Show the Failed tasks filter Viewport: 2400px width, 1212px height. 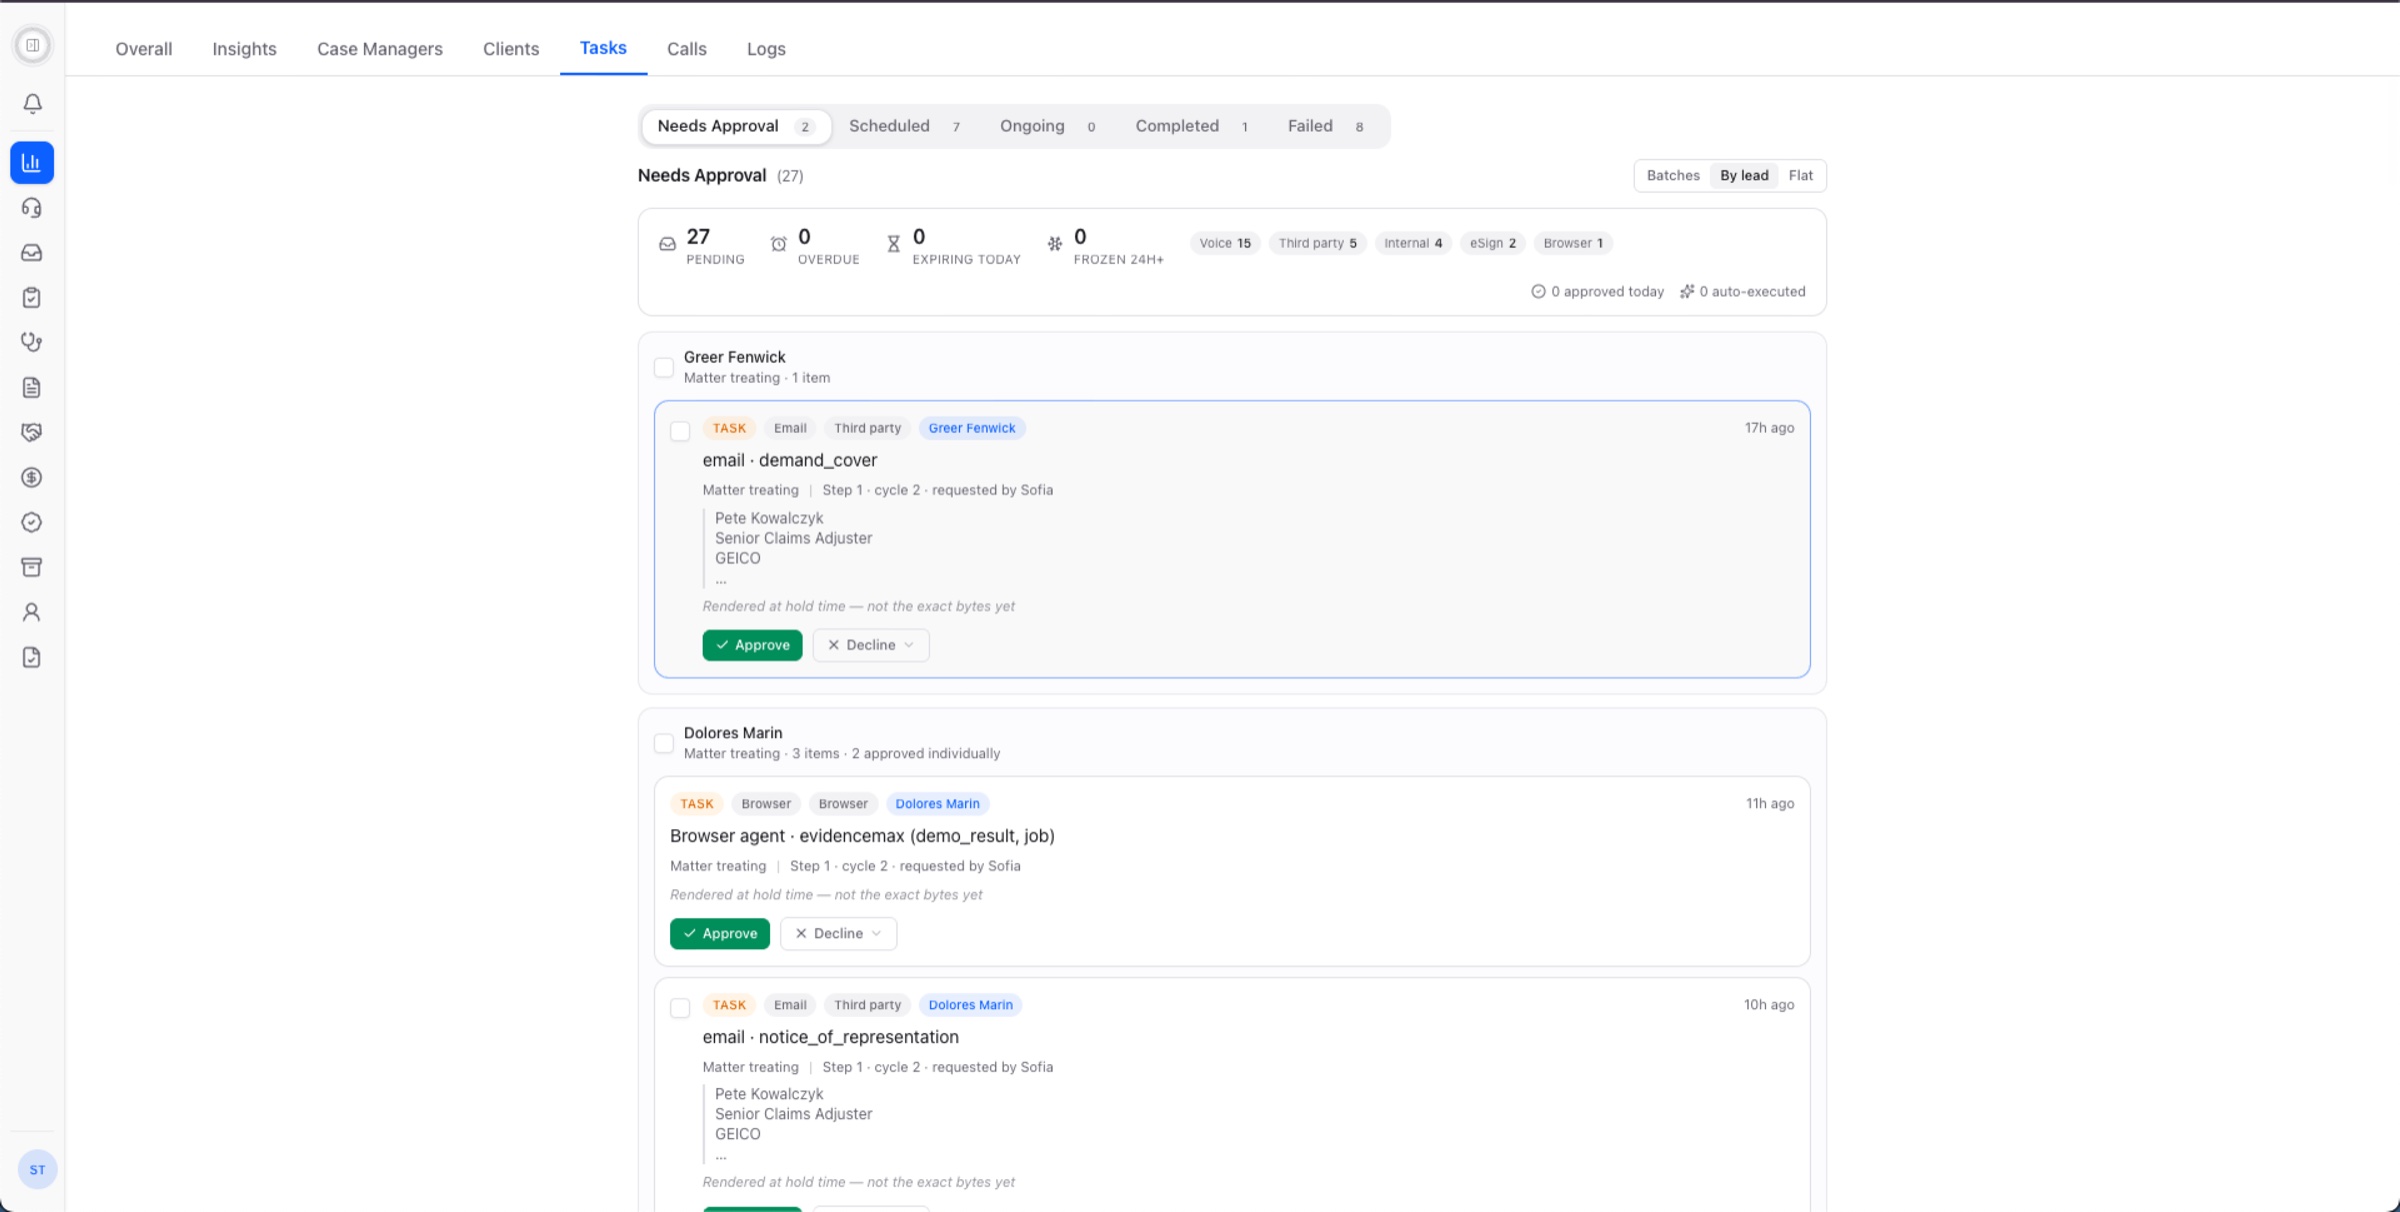[x=1325, y=126]
